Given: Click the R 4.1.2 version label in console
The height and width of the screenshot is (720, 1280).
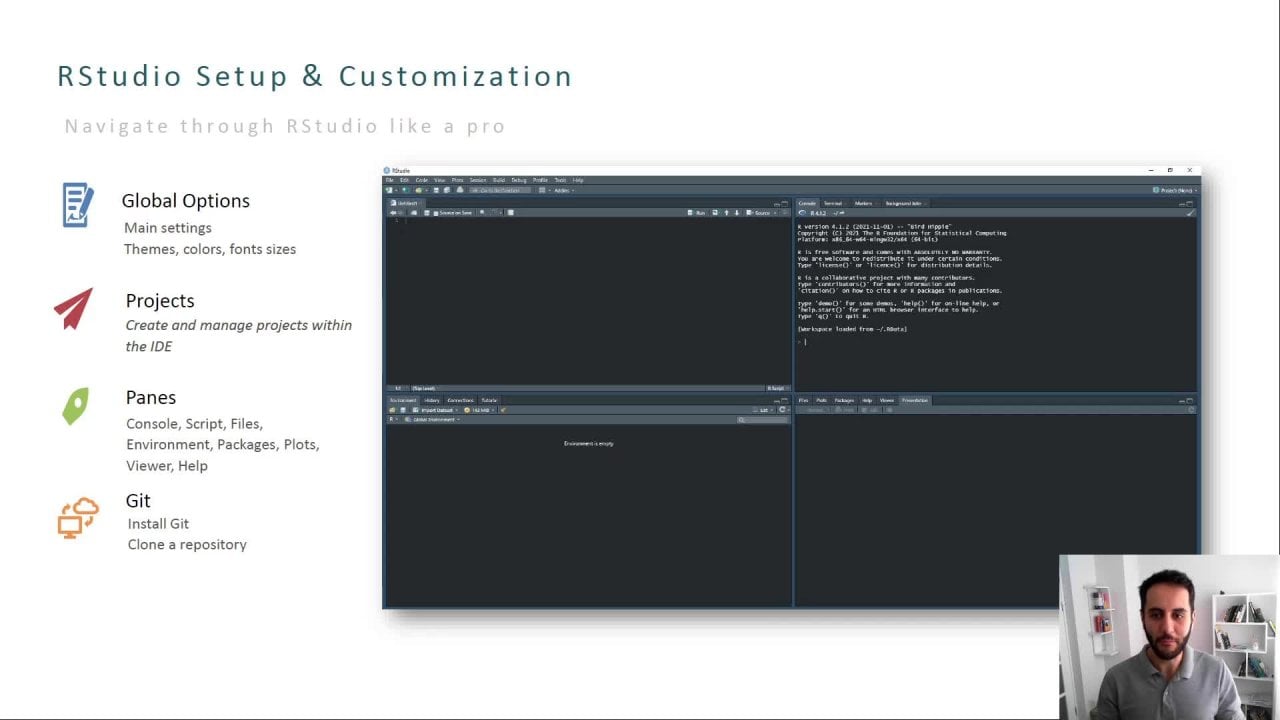Looking at the screenshot, I should [818, 213].
